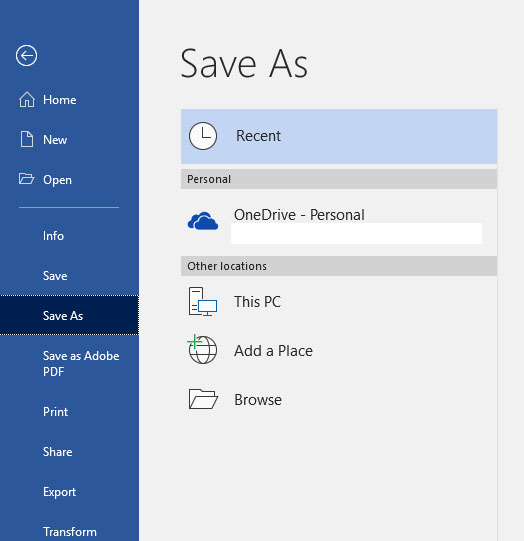This screenshot has height=541, width=524.
Task: Click the back arrow circle icon
Action: coord(26,55)
